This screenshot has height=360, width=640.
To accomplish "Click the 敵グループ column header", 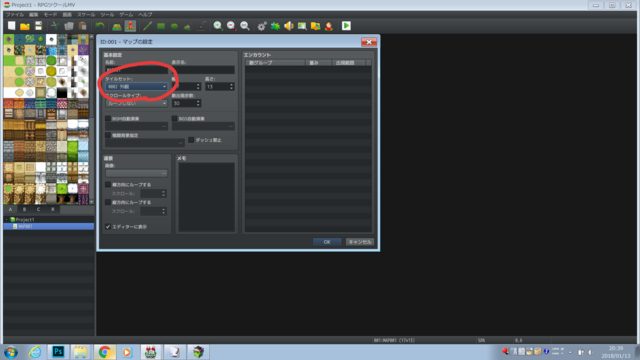I will pyautogui.click(x=275, y=63).
